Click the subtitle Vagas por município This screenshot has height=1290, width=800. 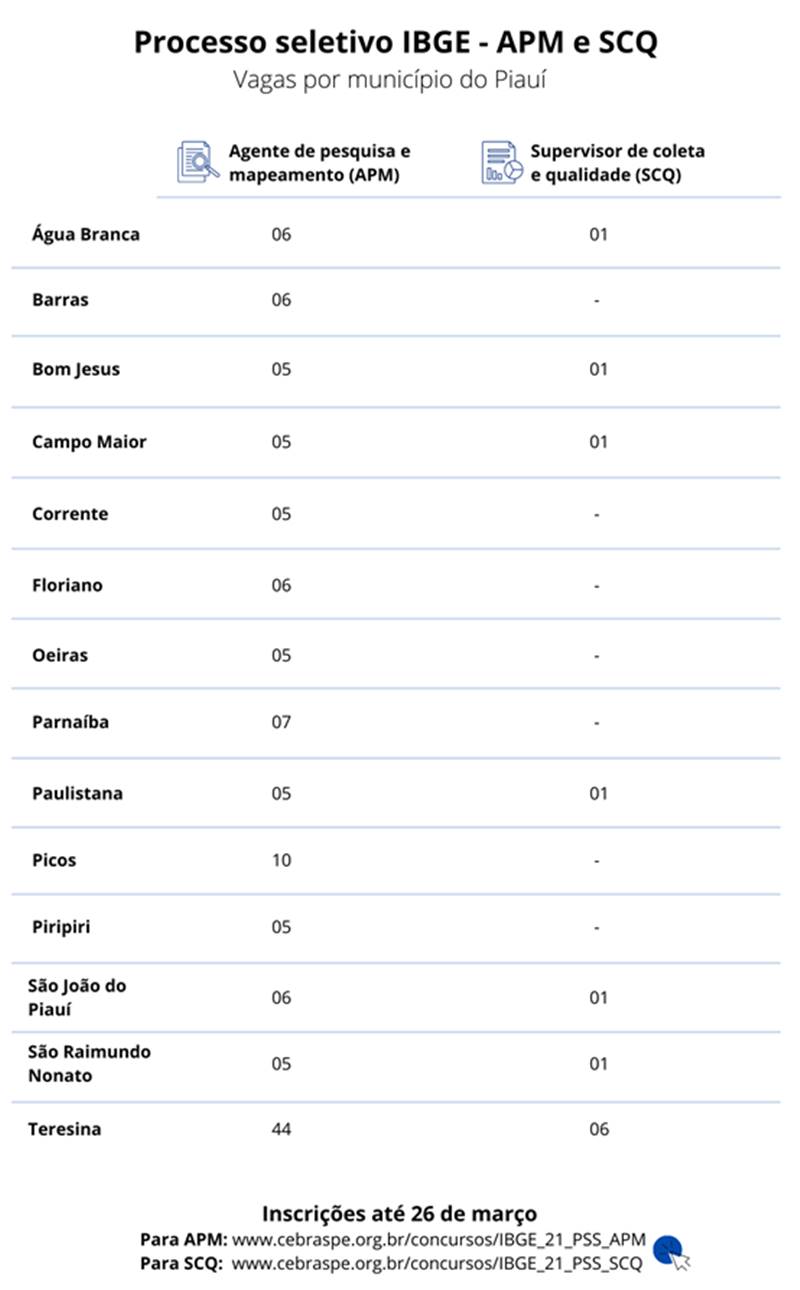point(390,80)
